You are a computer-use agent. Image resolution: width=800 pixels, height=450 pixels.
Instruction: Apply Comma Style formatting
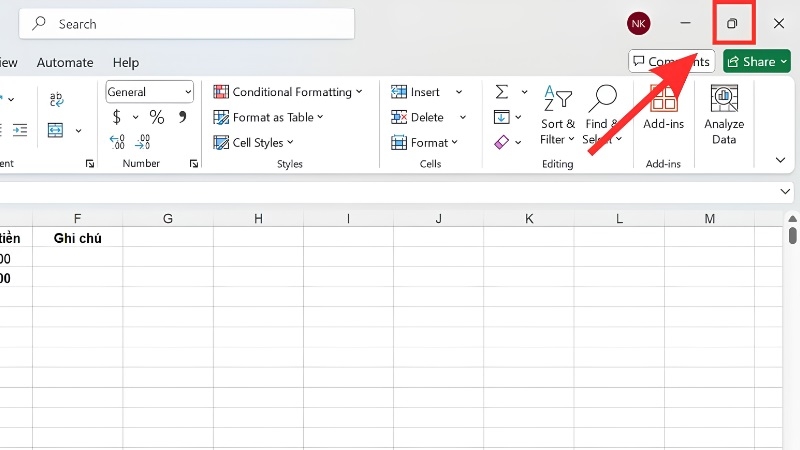click(182, 117)
